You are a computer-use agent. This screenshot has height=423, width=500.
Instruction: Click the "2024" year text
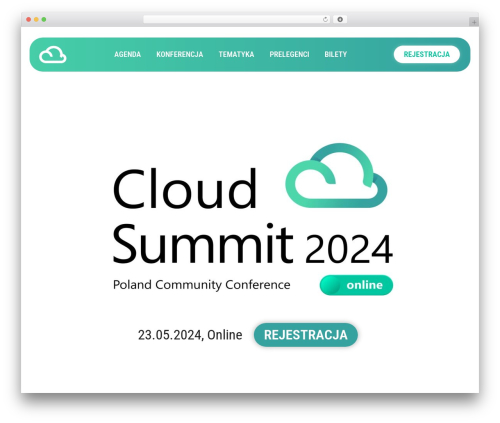(x=349, y=249)
